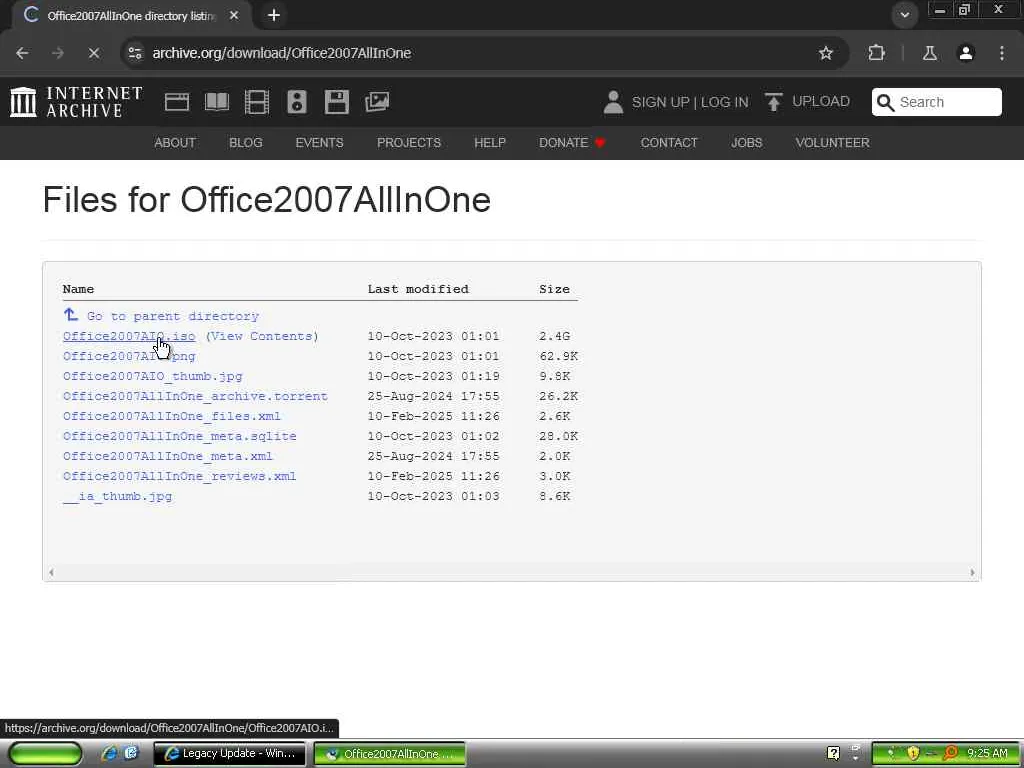
Task: Open the JOBS menu item
Action: click(746, 142)
